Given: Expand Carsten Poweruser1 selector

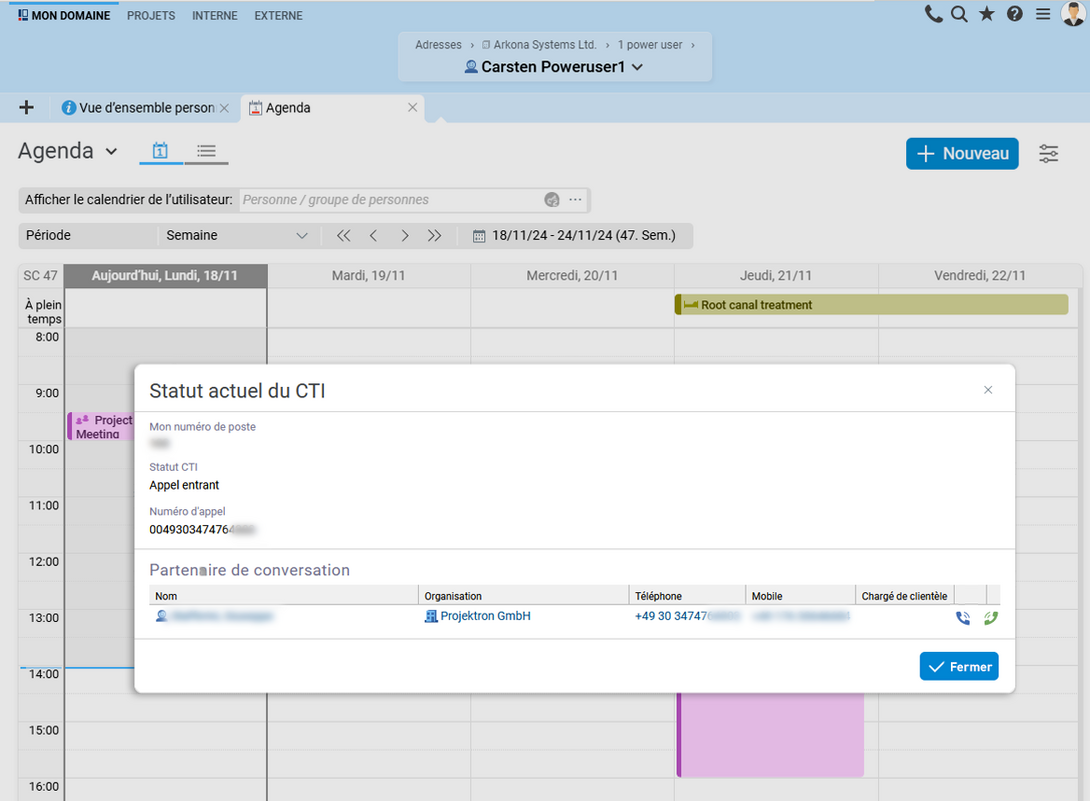Looking at the screenshot, I should click(x=554, y=67).
